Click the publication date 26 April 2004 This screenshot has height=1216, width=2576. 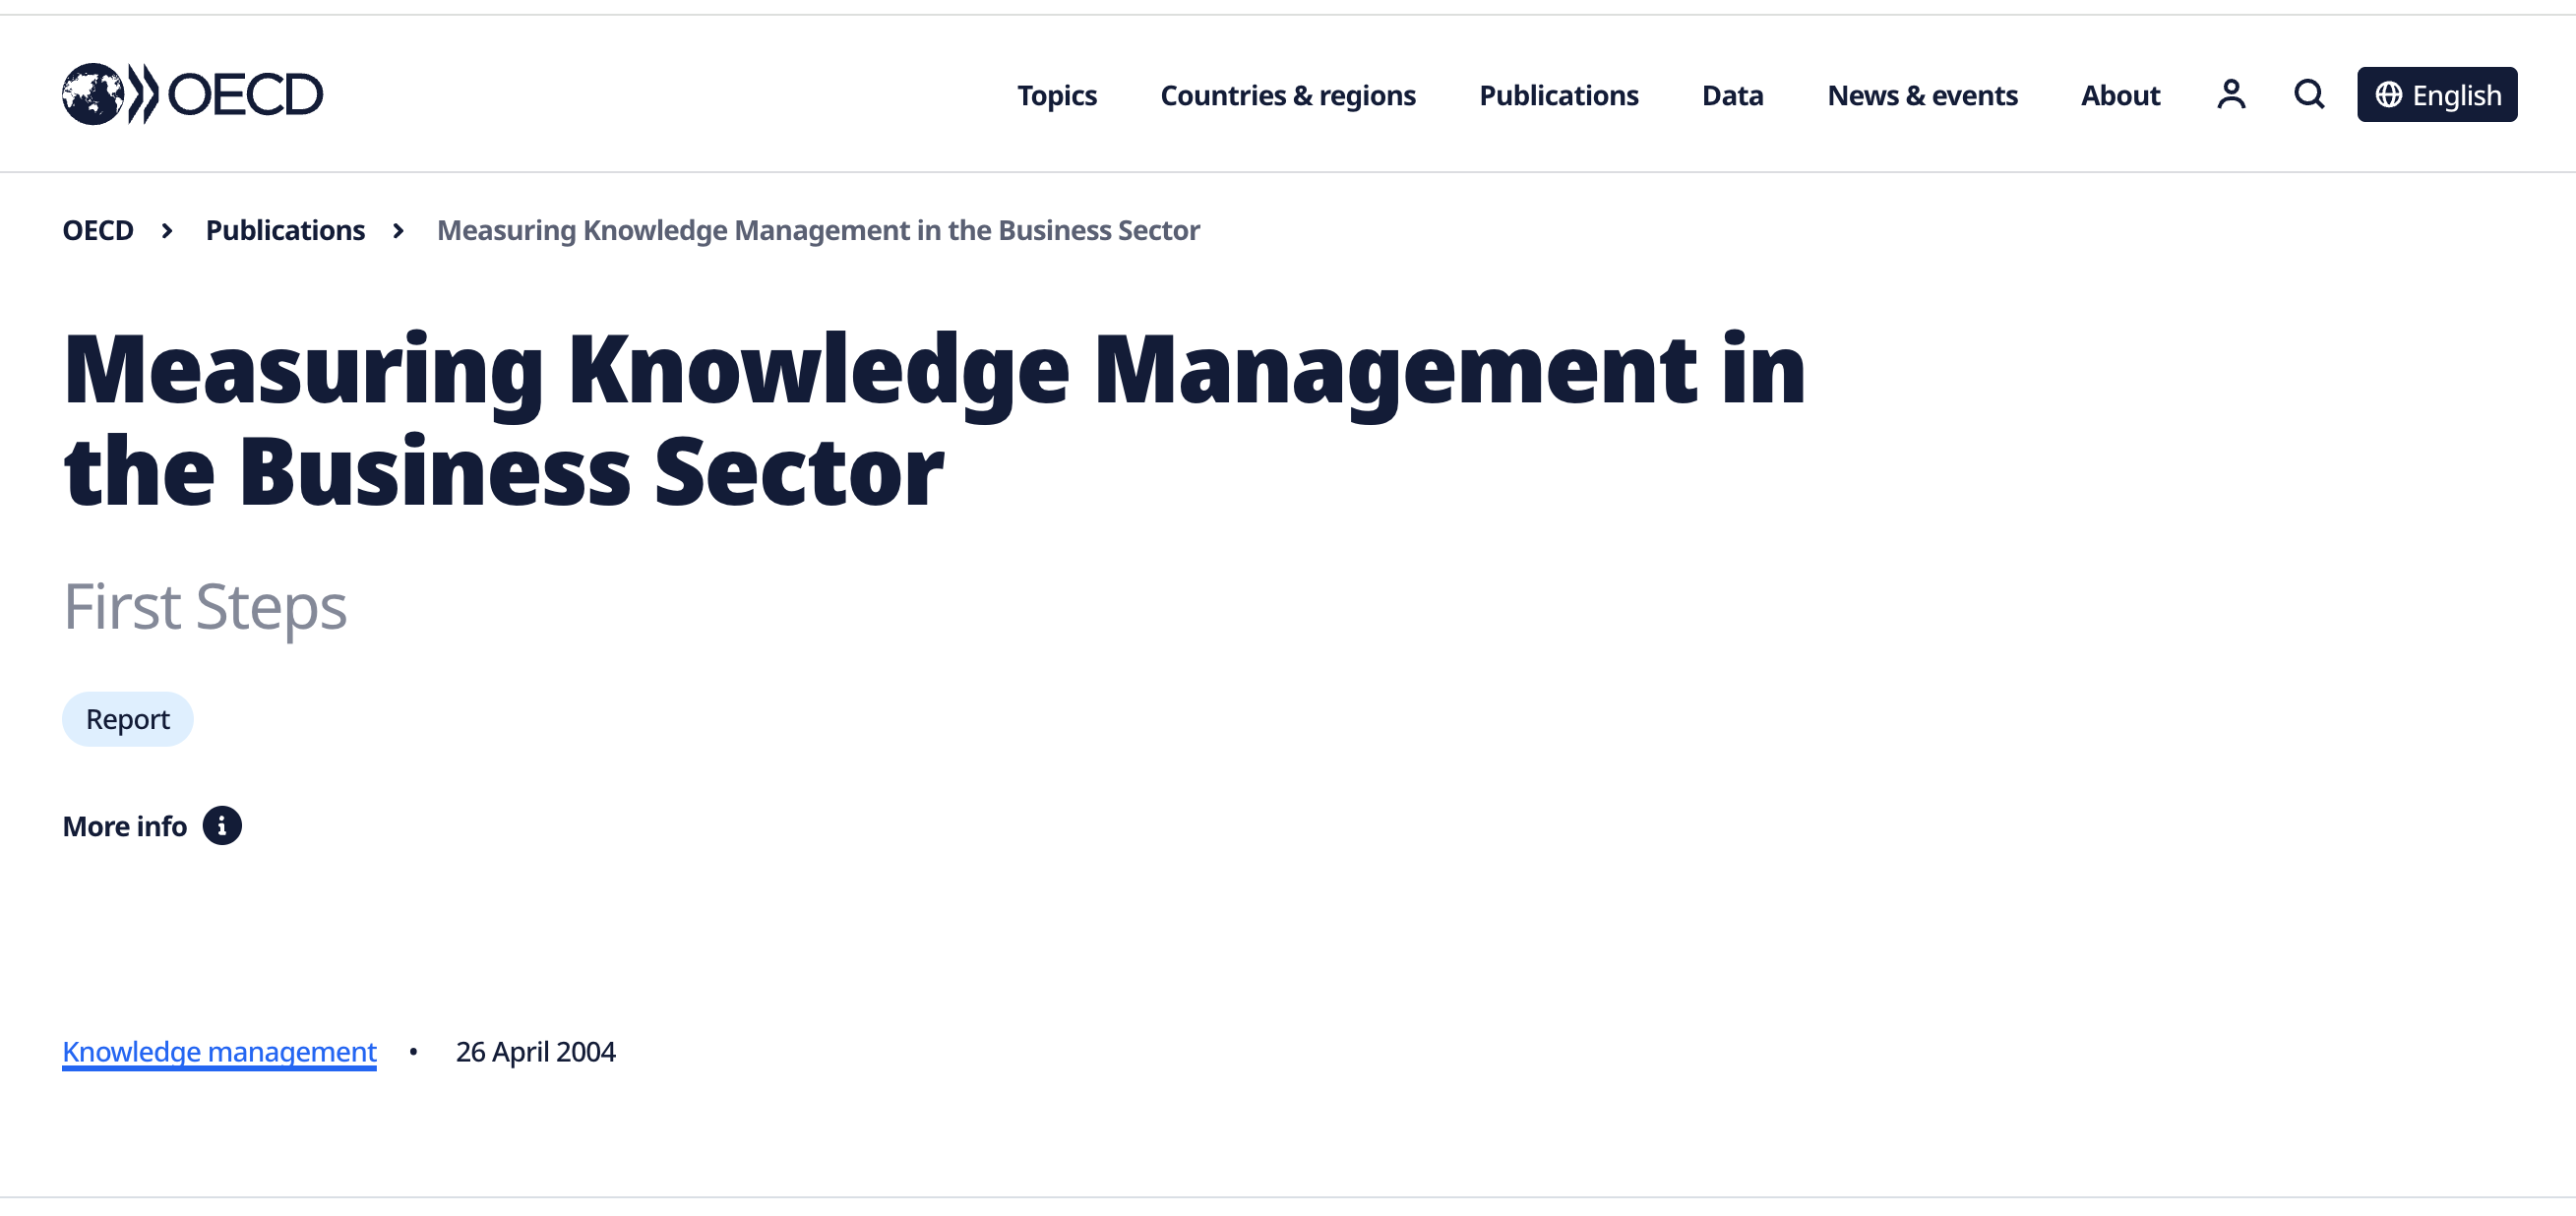pos(536,1052)
